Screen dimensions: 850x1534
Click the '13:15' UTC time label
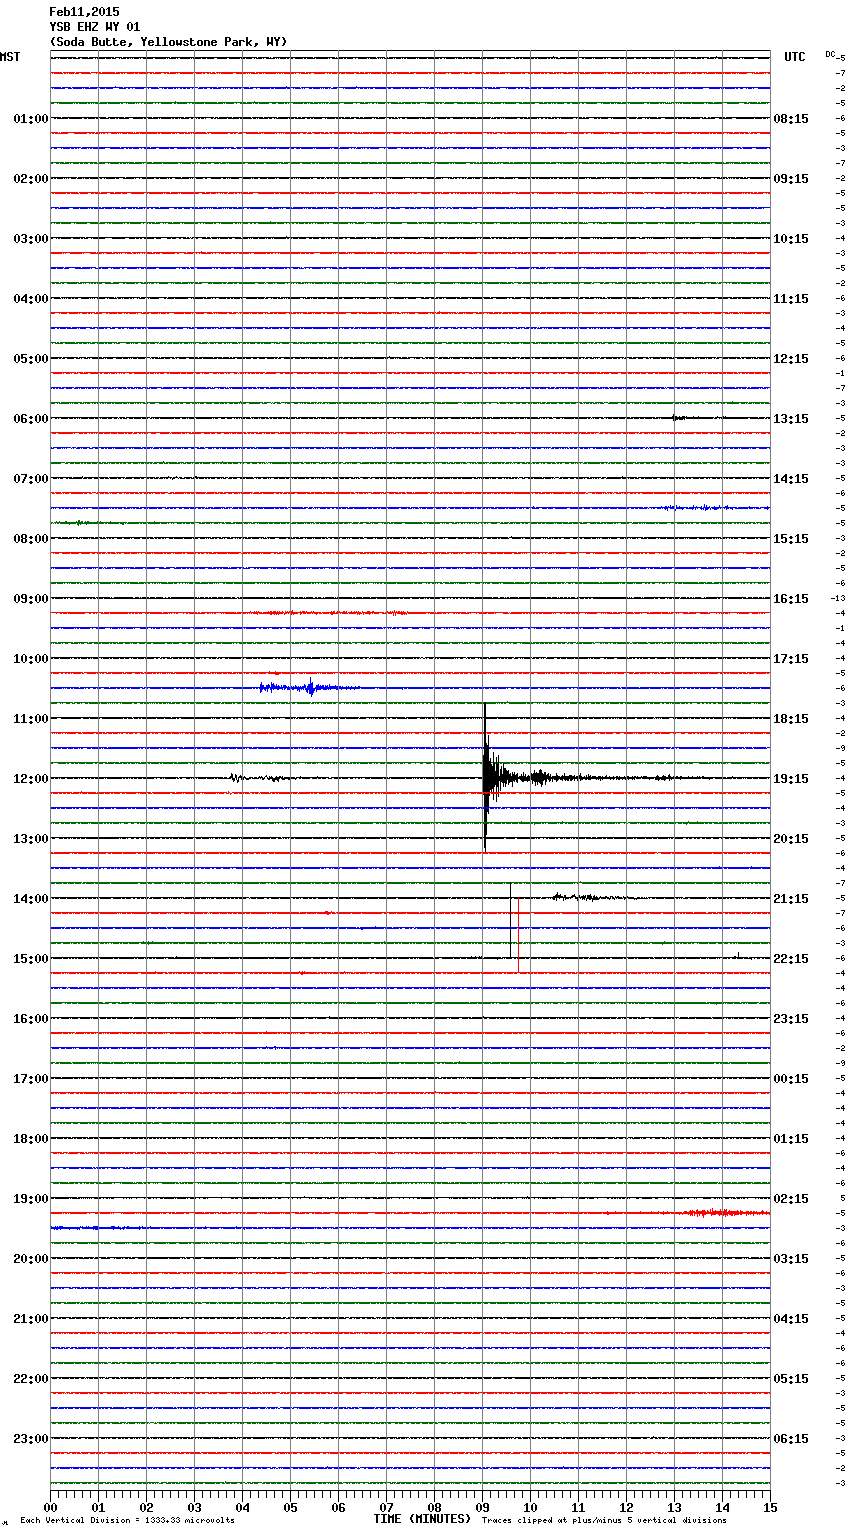click(x=791, y=419)
